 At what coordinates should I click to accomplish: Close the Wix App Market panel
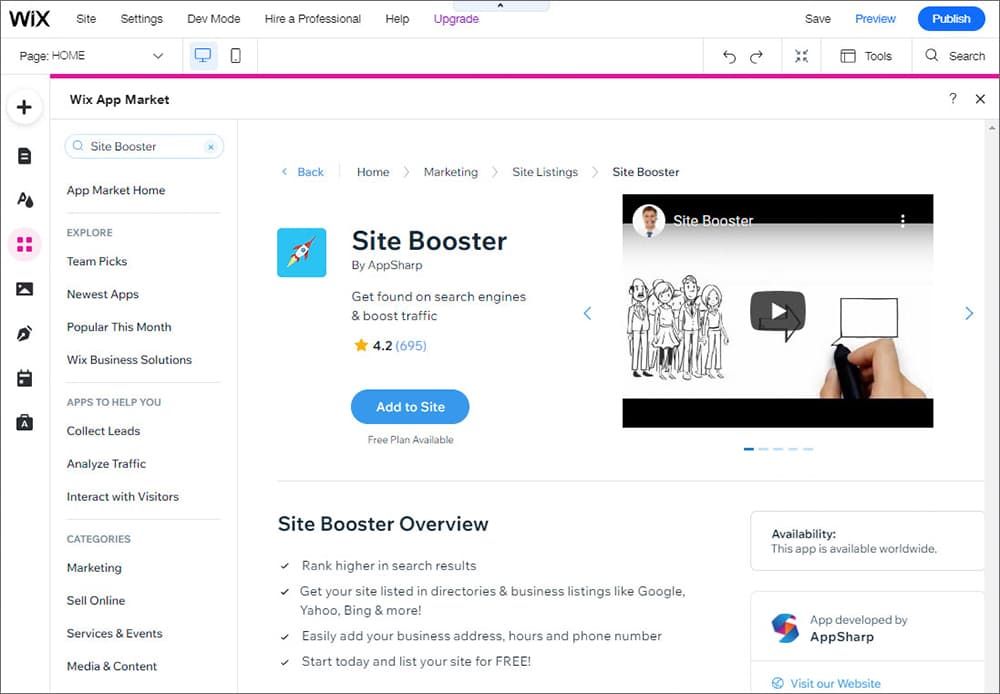(x=980, y=99)
